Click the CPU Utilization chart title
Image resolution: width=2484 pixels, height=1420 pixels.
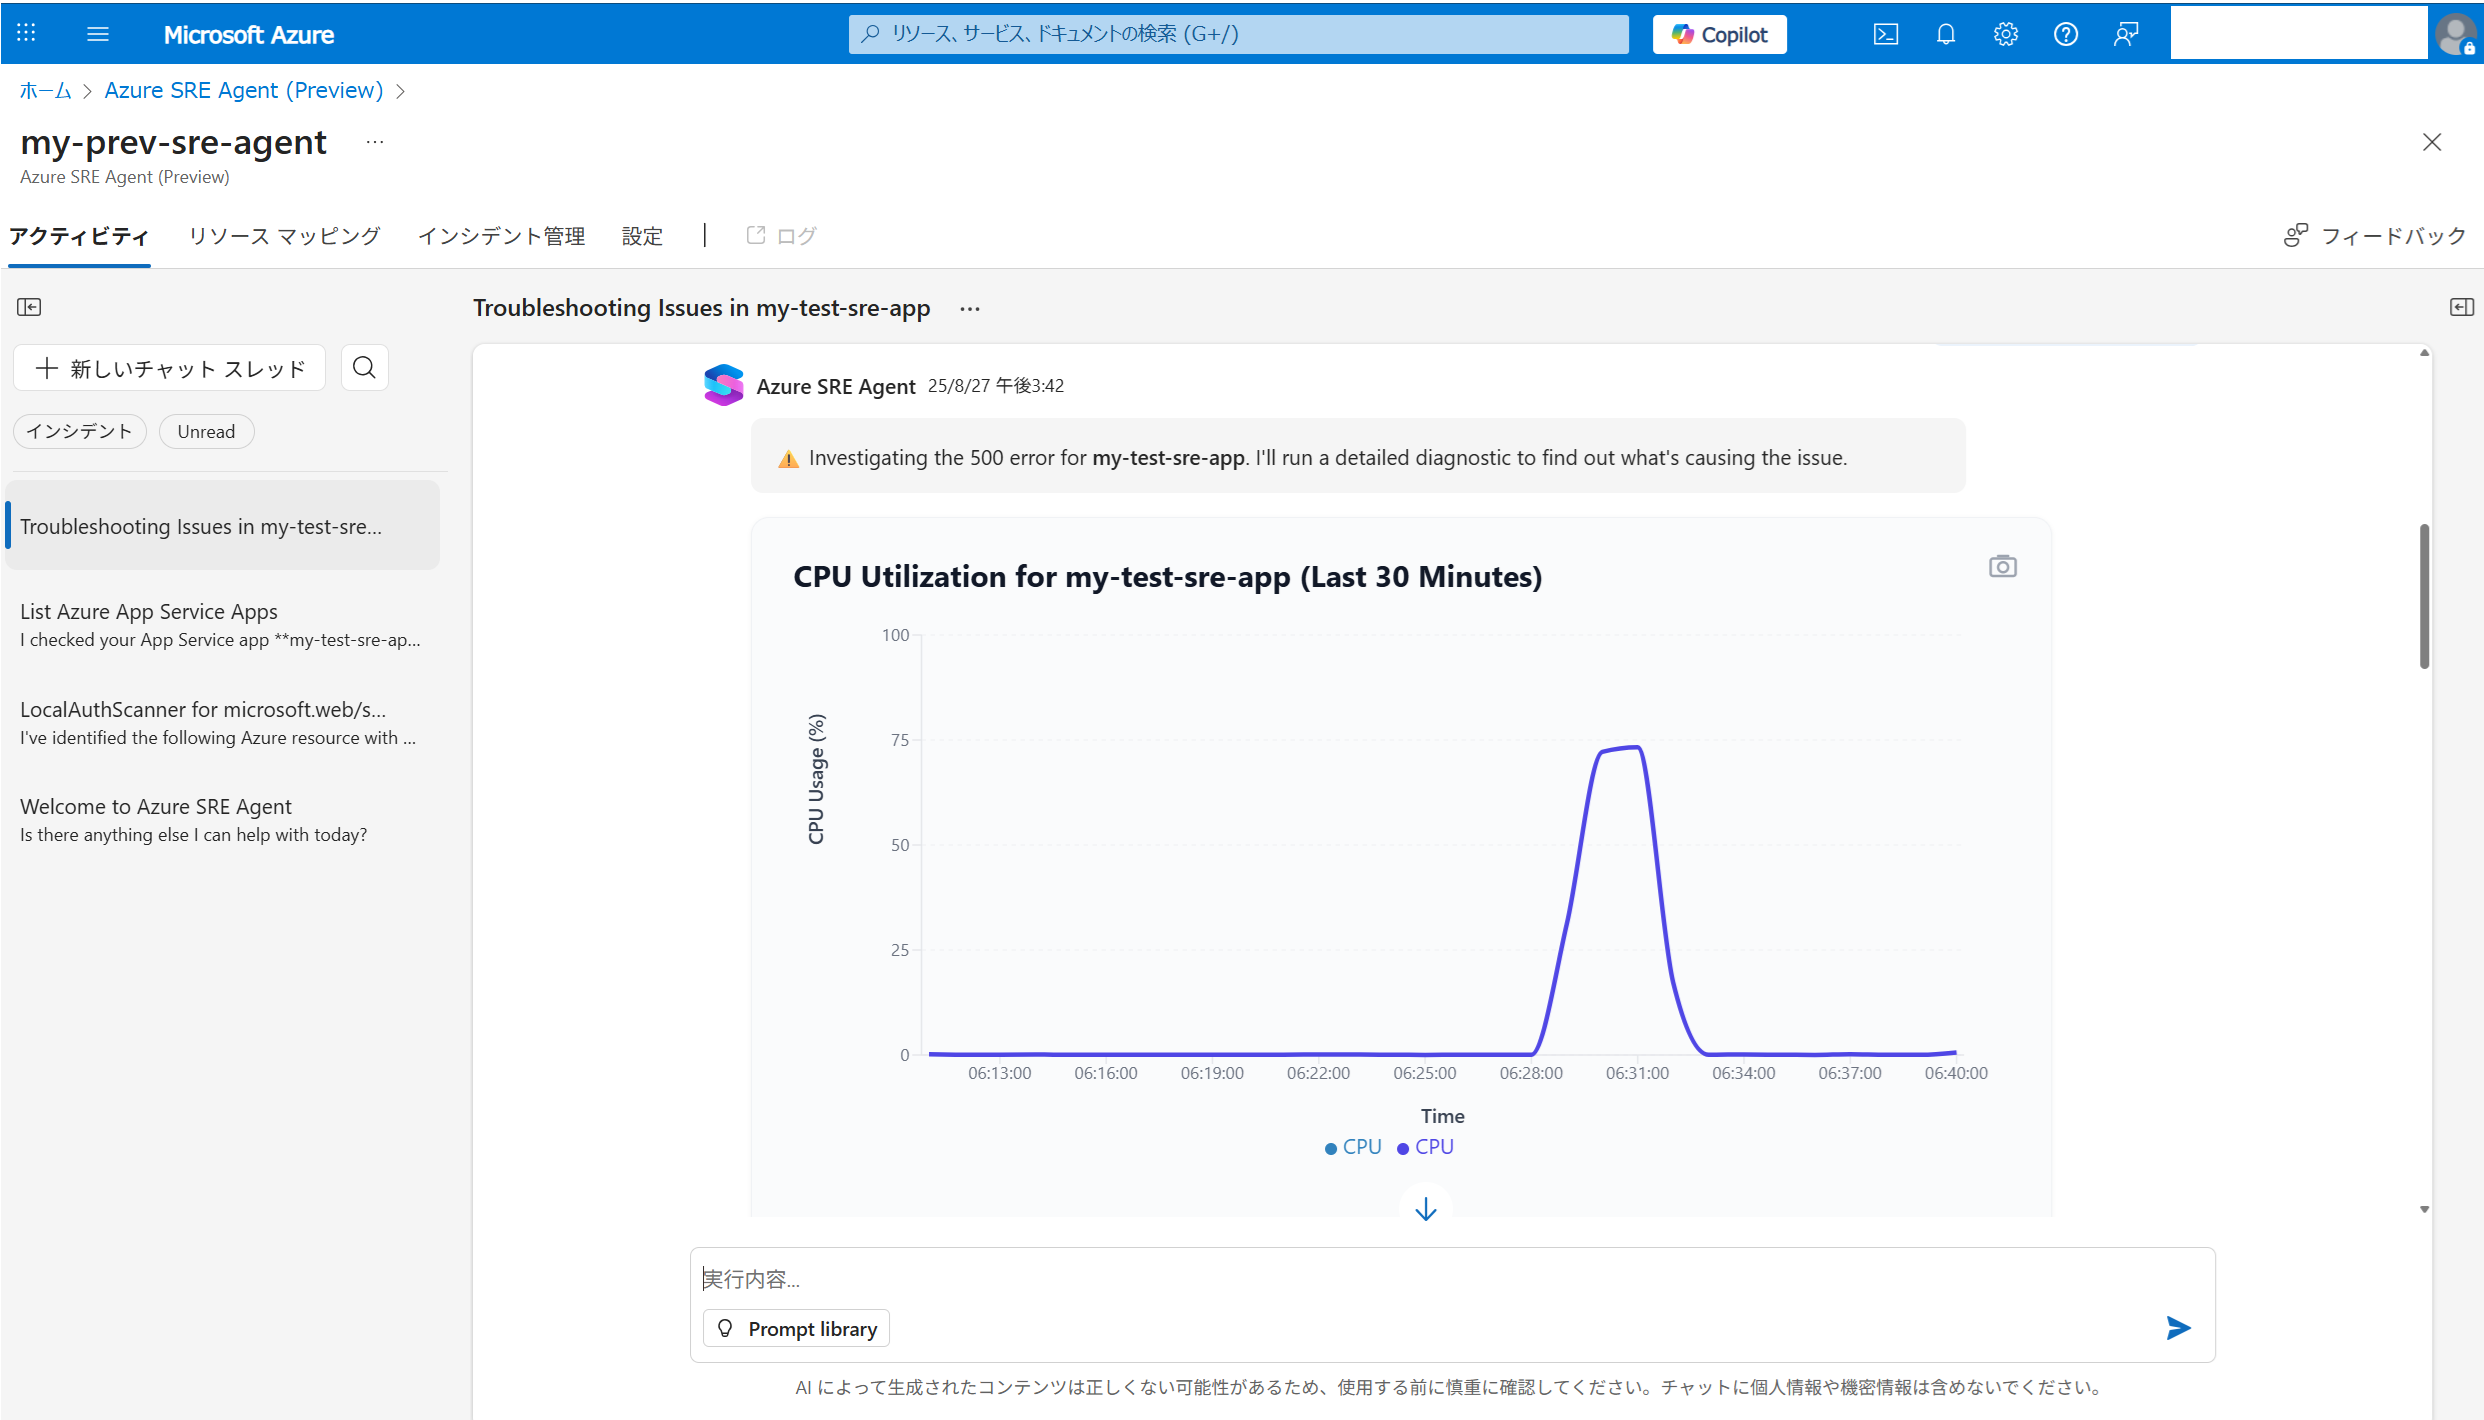click(1167, 577)
